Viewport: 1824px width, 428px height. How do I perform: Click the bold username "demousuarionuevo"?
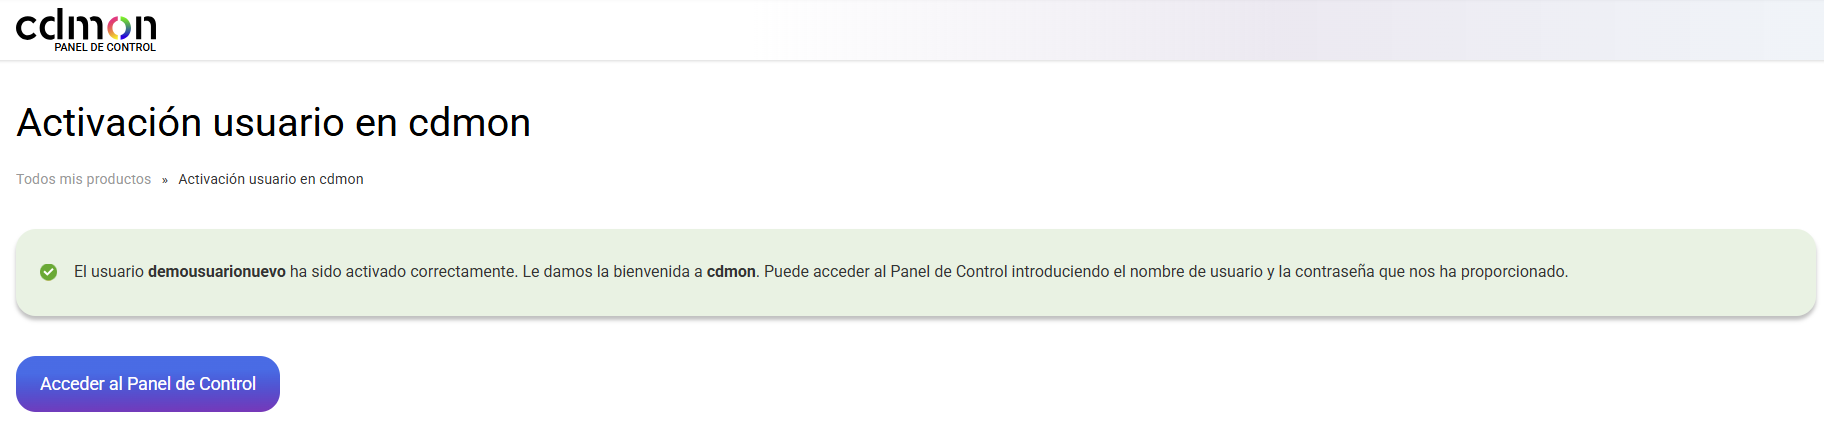click(217, 272)
